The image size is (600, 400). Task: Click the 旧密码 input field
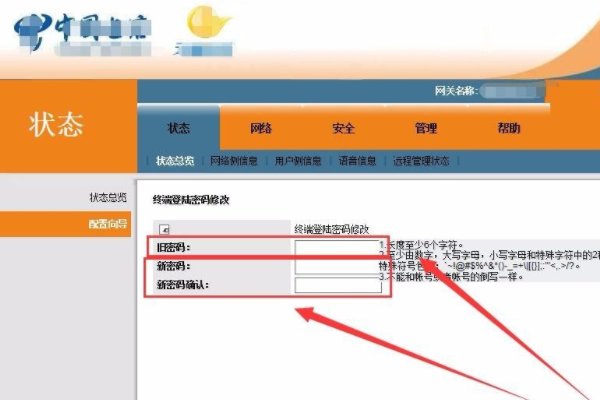point(337,248)
